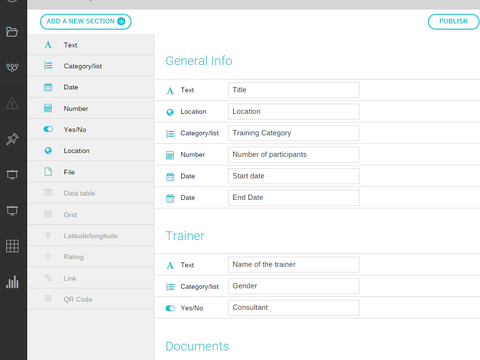Click the QR Code label in palette

[78, 299]
